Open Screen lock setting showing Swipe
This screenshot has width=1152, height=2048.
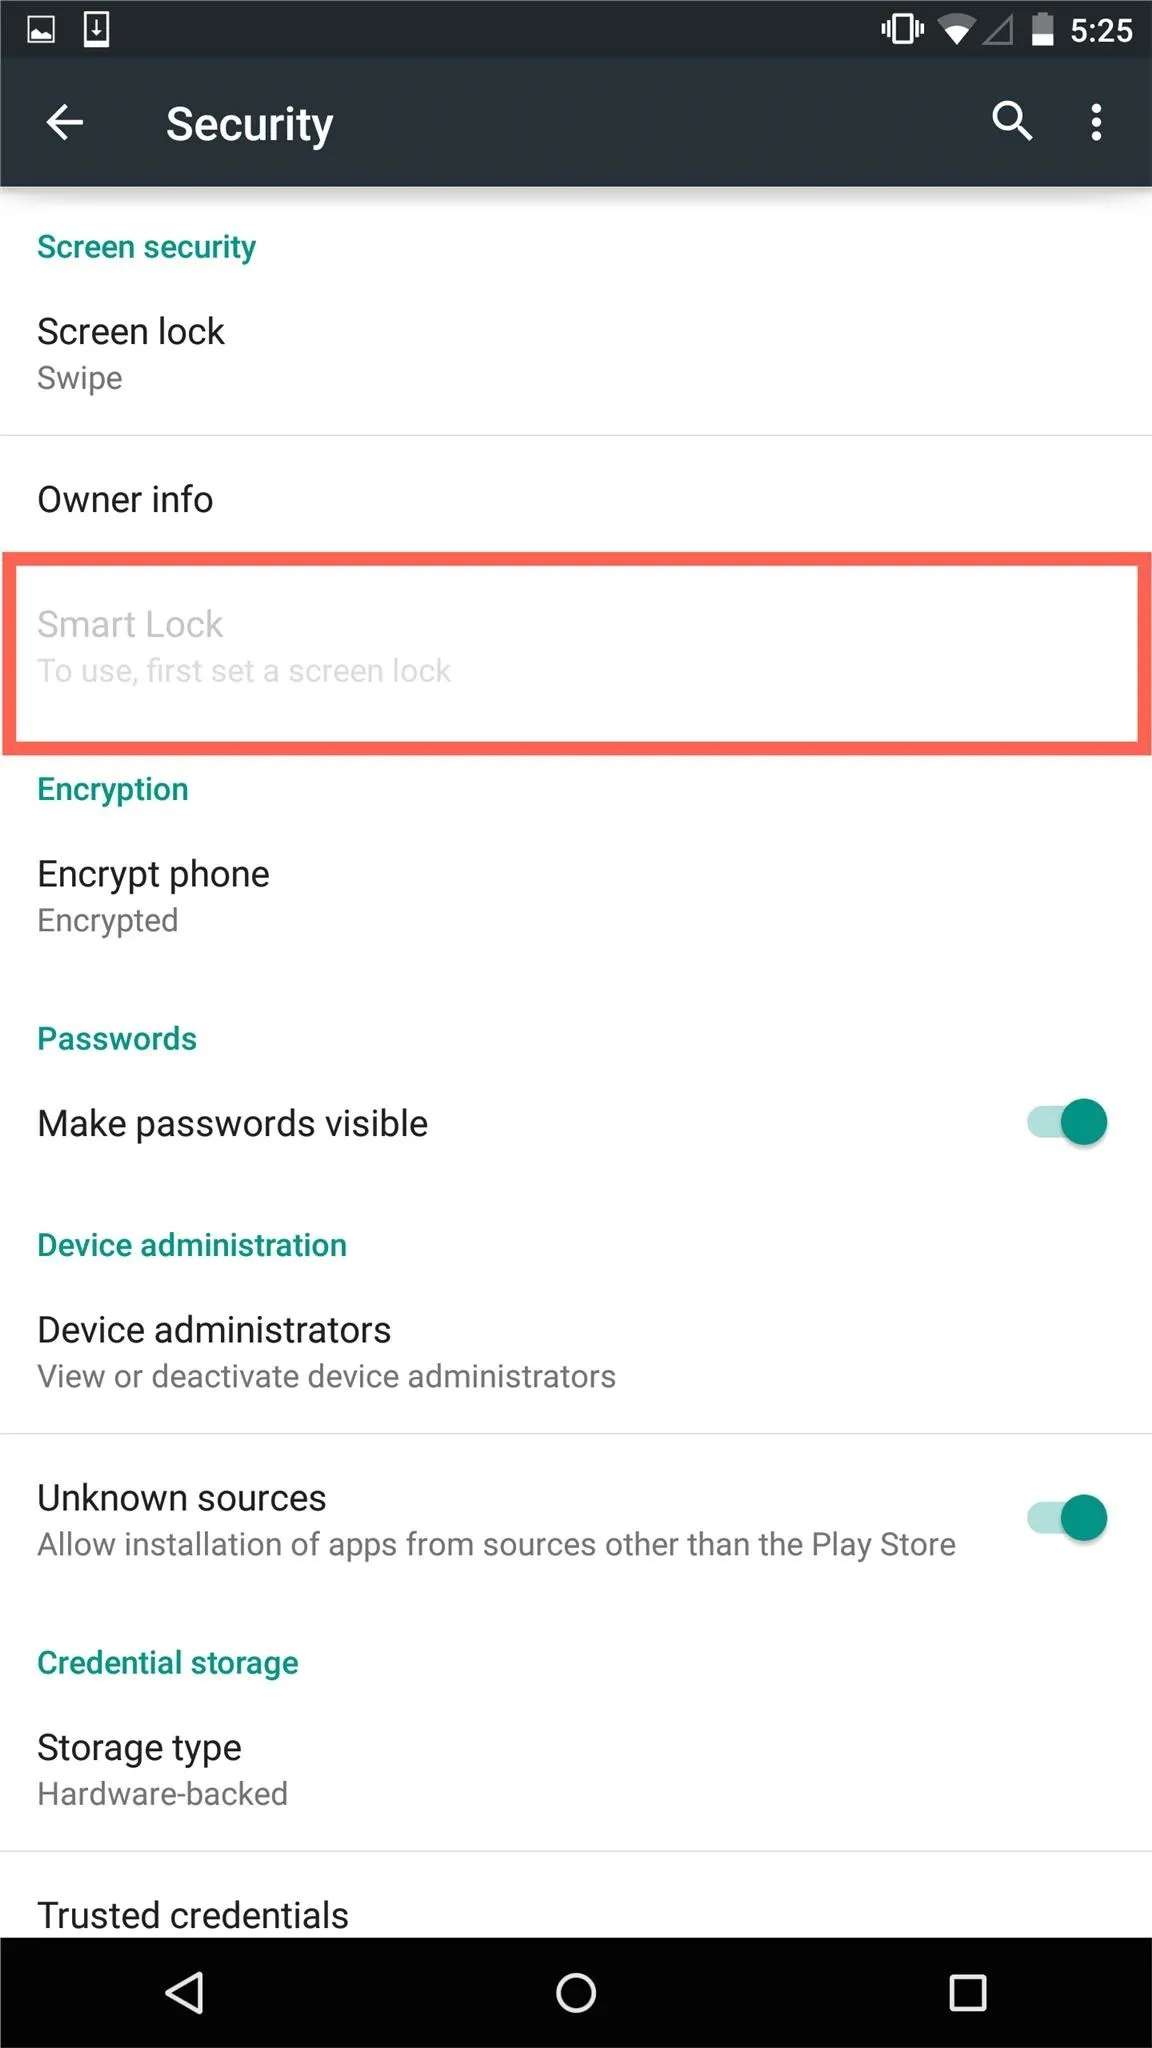point(576,353)
